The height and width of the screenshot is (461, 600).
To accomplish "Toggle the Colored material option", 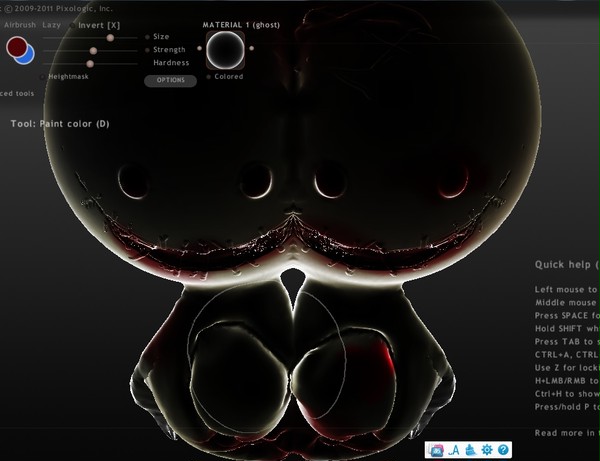I will [x=209, y=77].
